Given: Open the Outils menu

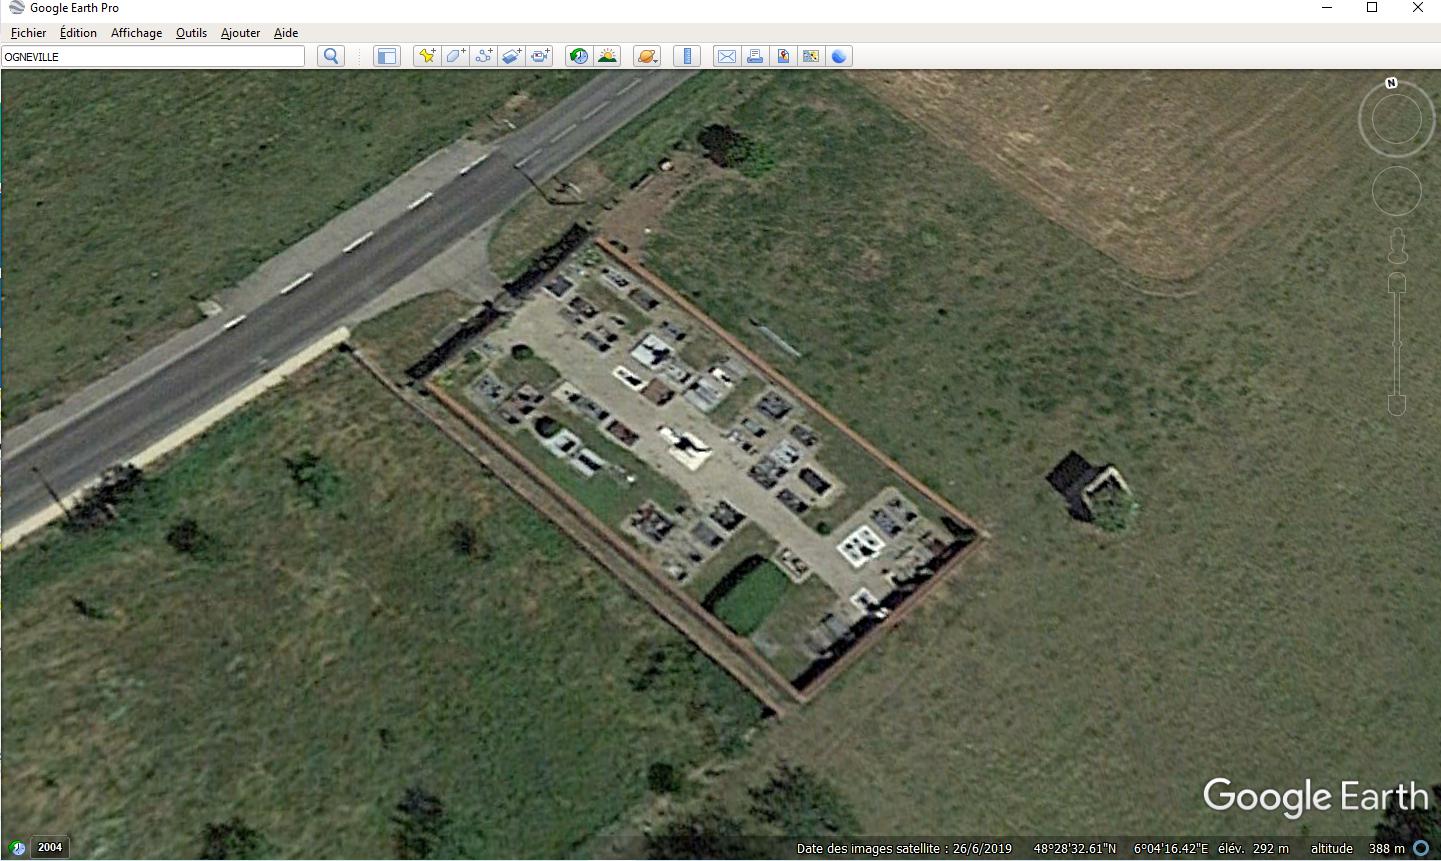Looking at the screenshot, I should [x=191, y=33].
